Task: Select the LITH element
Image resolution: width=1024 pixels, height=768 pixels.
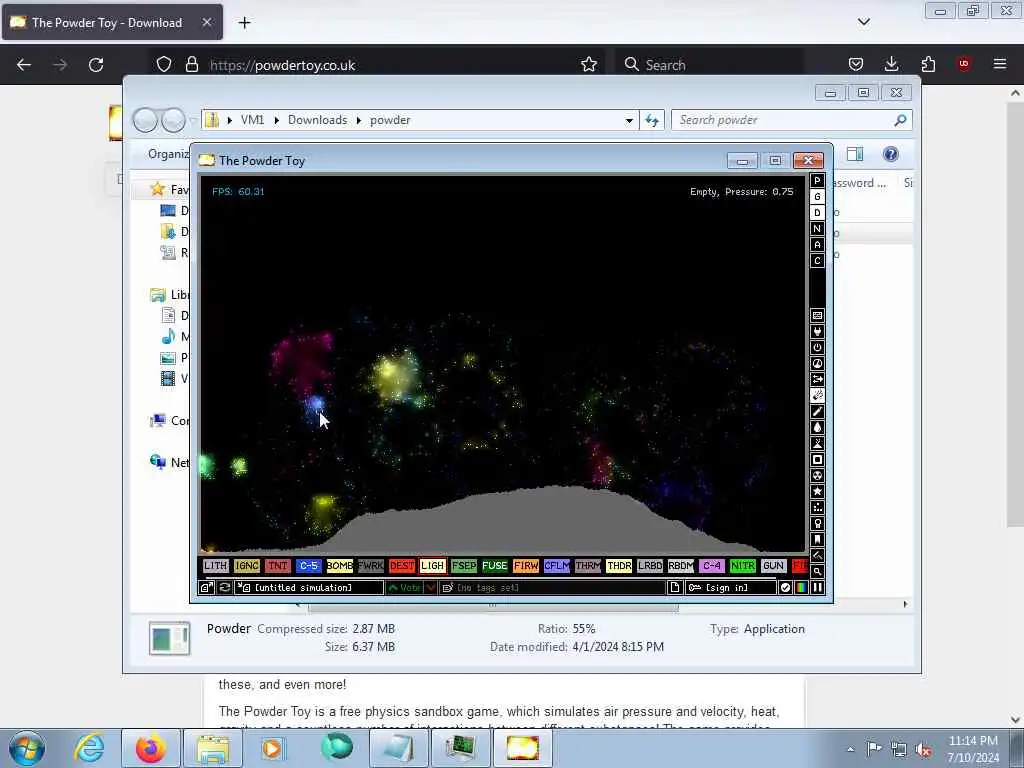Action: (x=215, y=566)
